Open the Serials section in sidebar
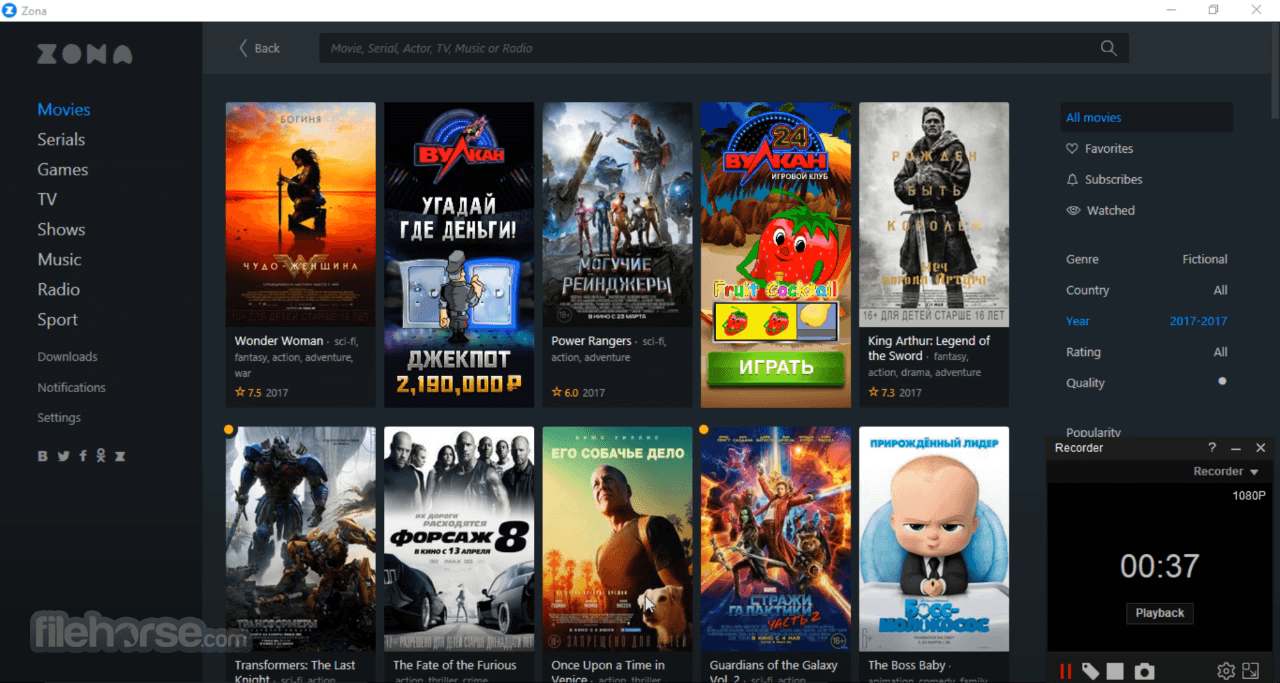This screenshot has width=1280, height=683. pos(61,140)
